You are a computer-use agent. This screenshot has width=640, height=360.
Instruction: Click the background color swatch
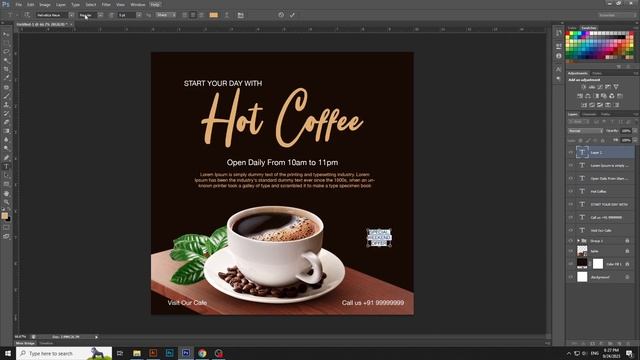(8, 219)
